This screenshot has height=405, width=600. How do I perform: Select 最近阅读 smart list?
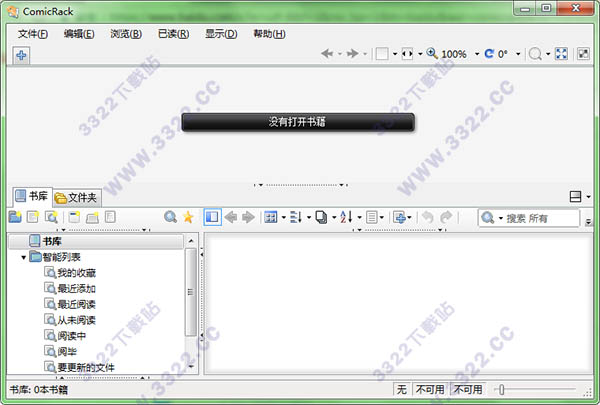(x=70, y=304)
